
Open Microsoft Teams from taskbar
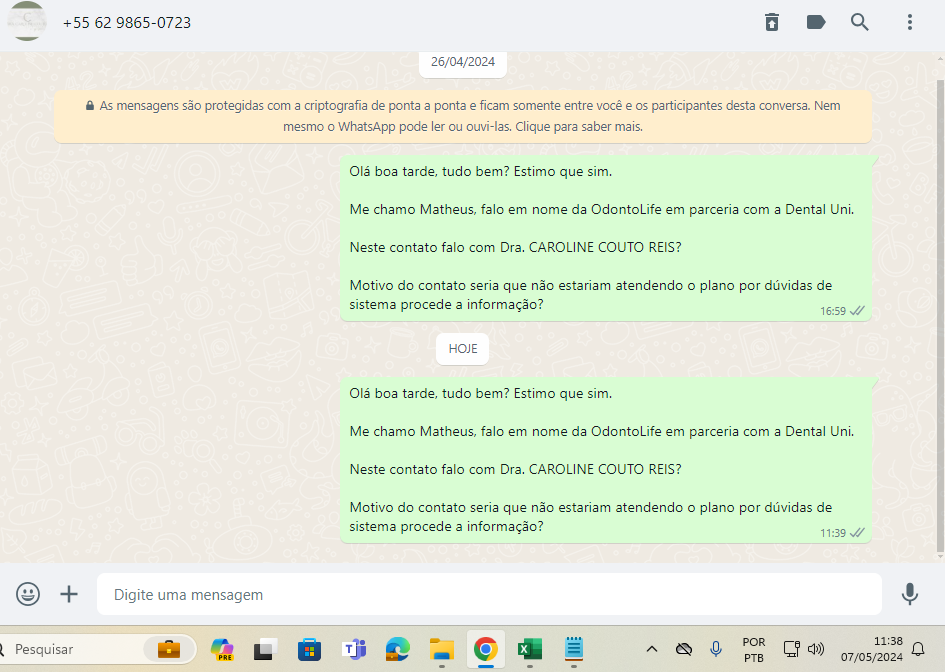[x=354, y=649]
